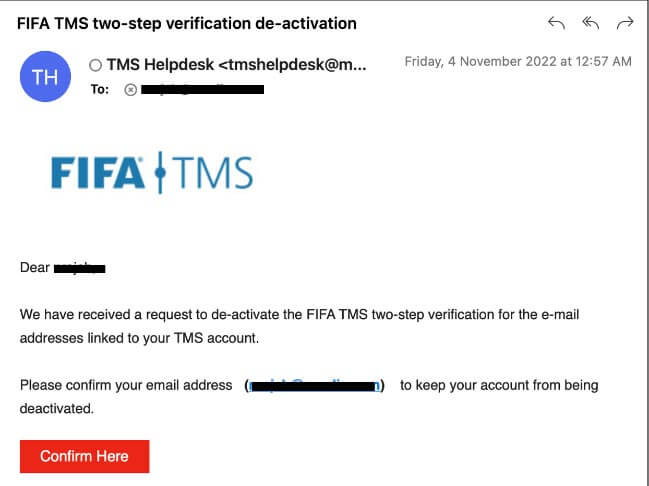Click the Reply arrow icon

(557, 22)
